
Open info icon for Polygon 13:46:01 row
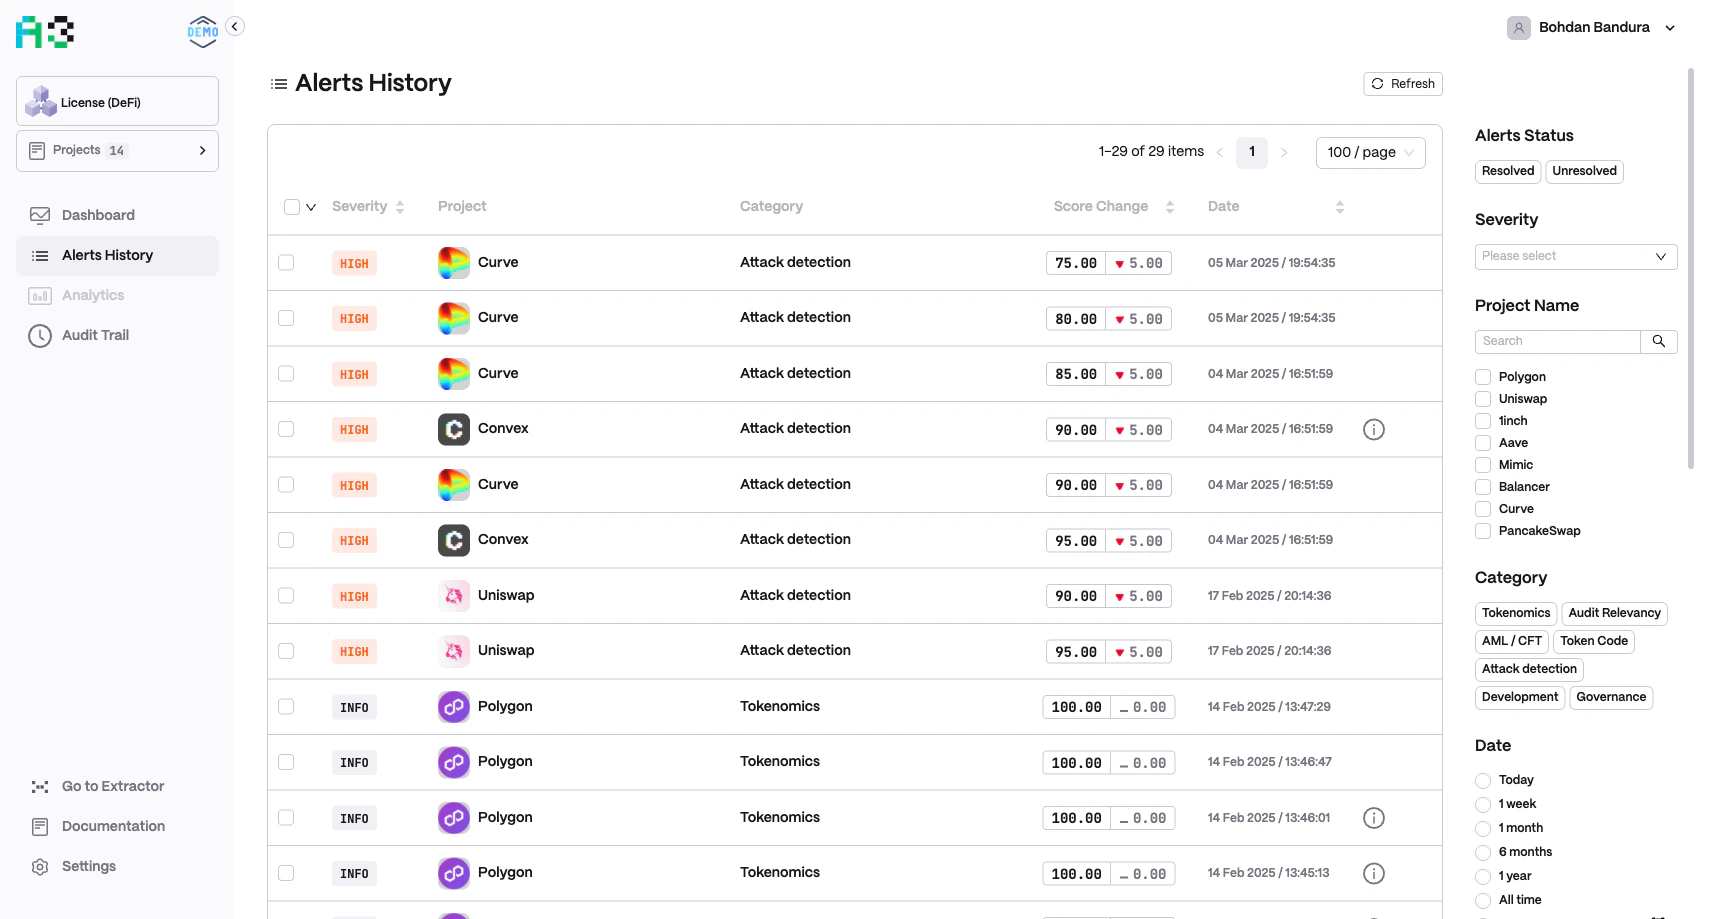1374,818
